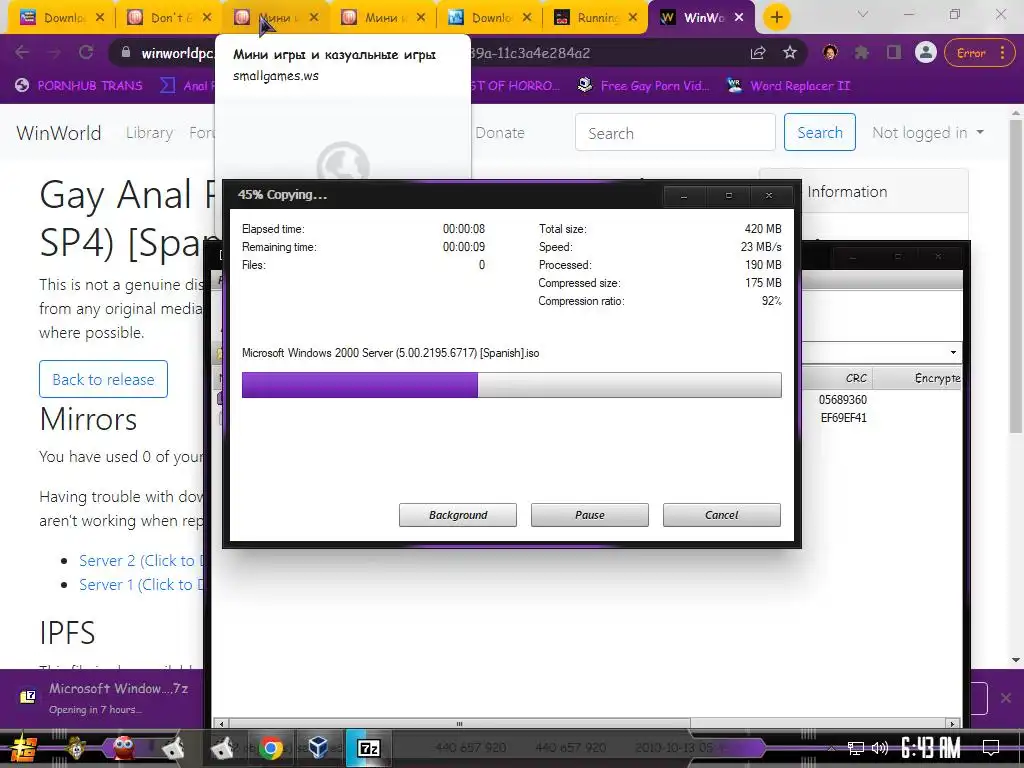Screen dimensions: 1024x768
Task: View site info via lock icon
Action: pyautogui.click(x=126, y=52)
